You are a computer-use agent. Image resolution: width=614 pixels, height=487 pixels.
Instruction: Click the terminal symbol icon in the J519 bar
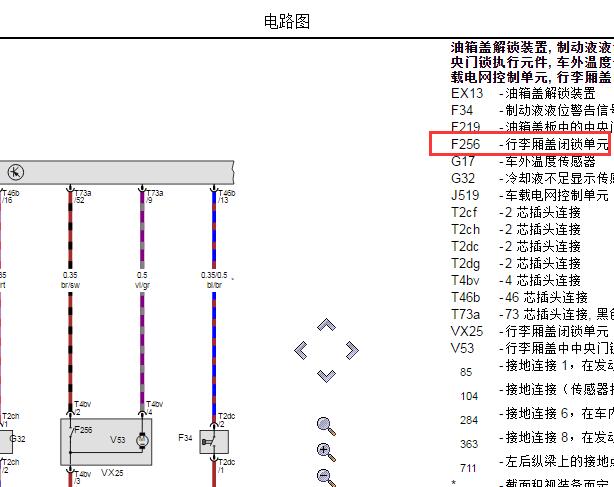pos(16,172)
